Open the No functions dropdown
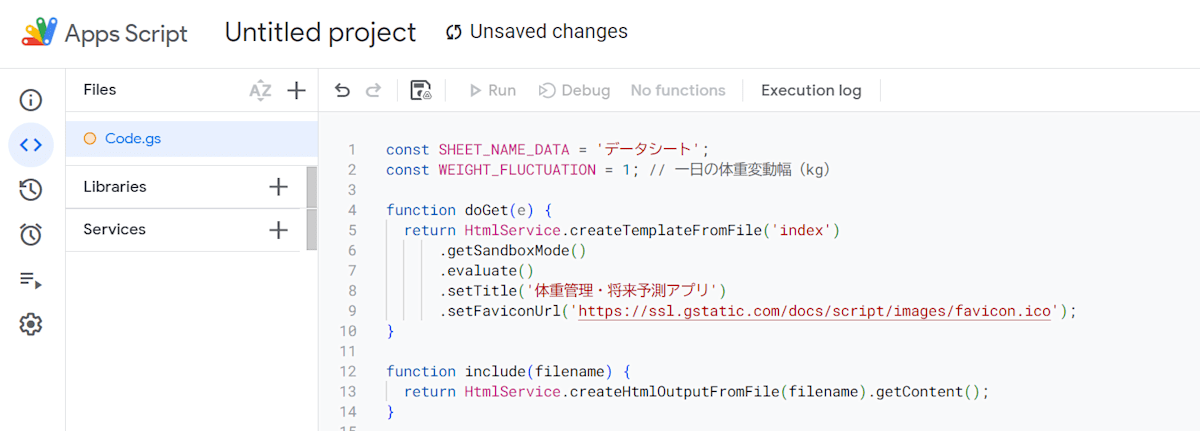Screen dimensions: 1200x431 (x=678, y=91)
